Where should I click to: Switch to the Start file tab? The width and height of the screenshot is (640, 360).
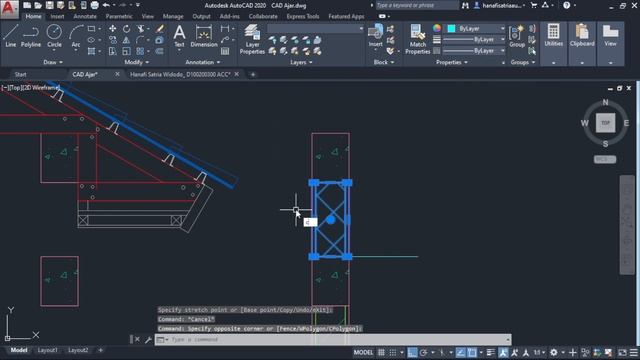[x=20, y=74]
